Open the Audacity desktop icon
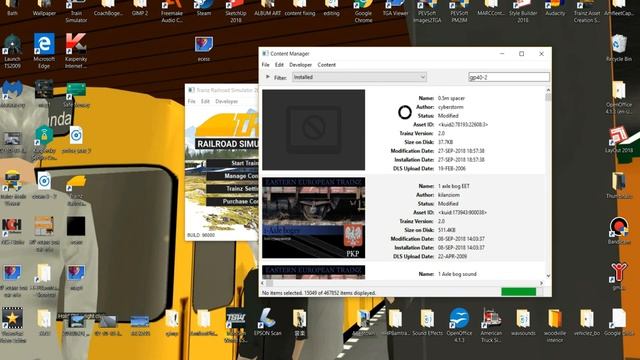This screenshot has width=640, height=360. pyautogui.click(x=555, y=8)
